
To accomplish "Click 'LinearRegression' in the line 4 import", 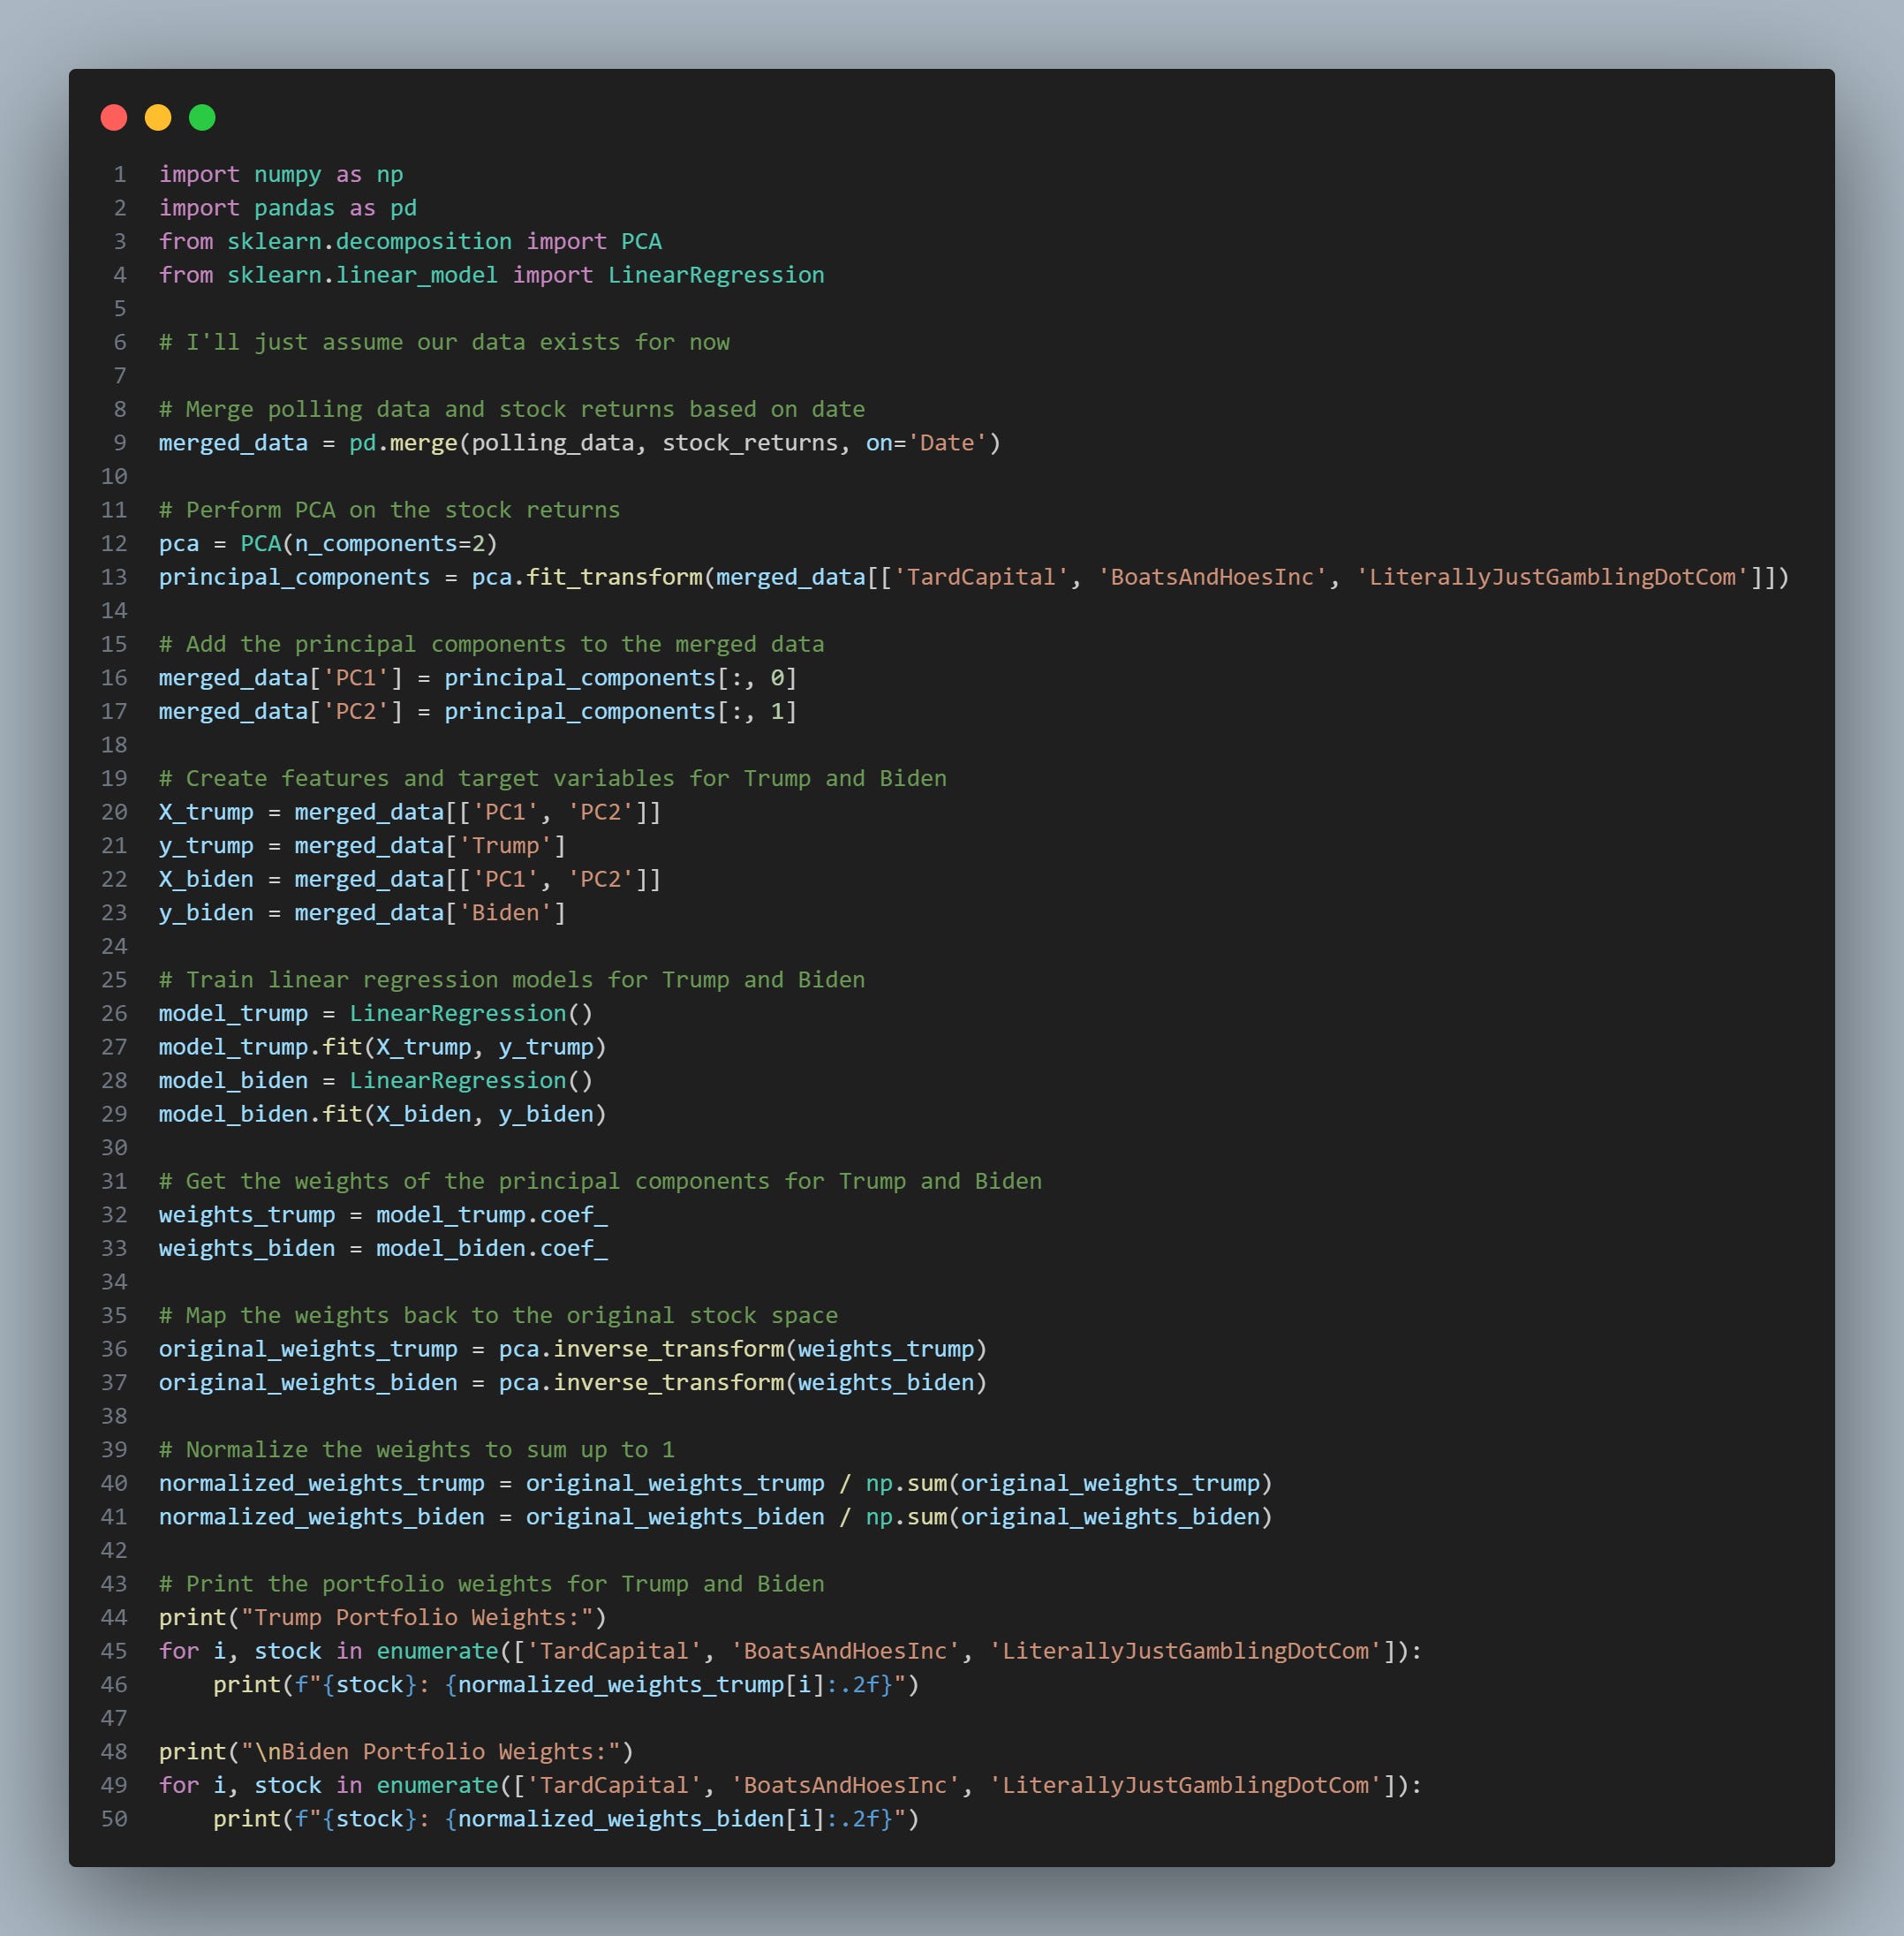I will [x=716, y=275].
